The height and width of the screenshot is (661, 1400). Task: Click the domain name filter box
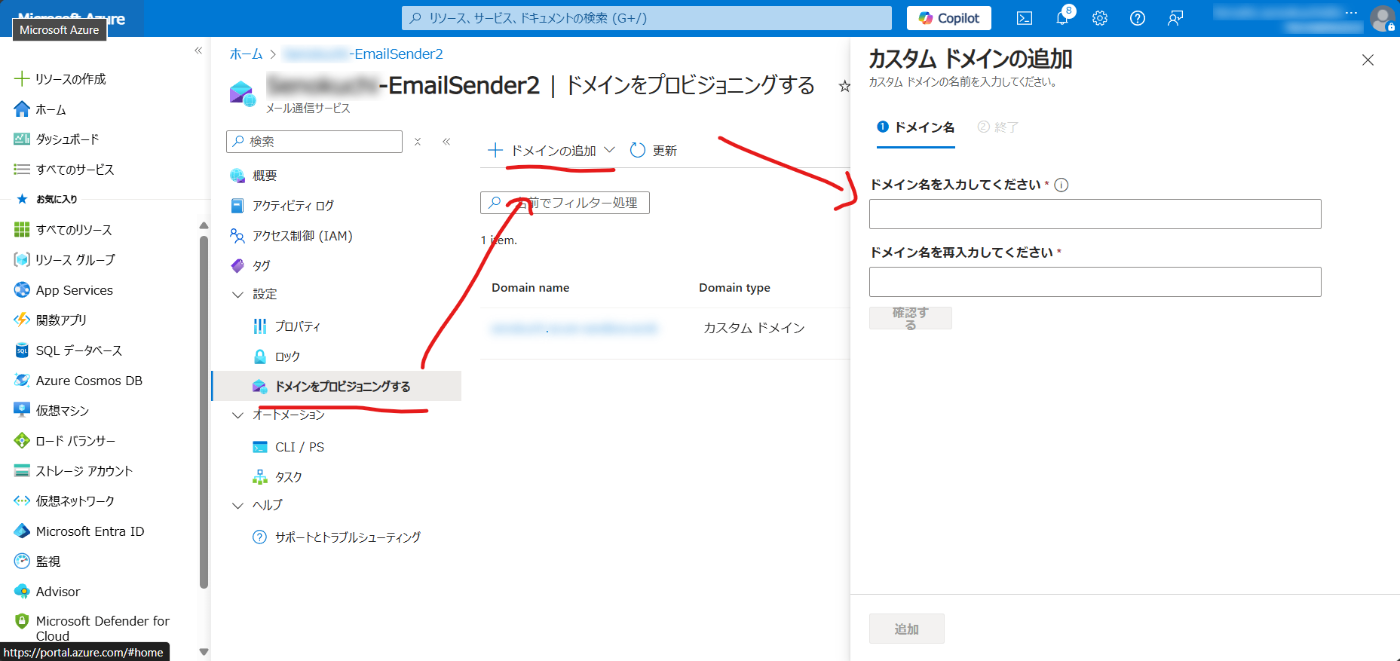point(565,203)
